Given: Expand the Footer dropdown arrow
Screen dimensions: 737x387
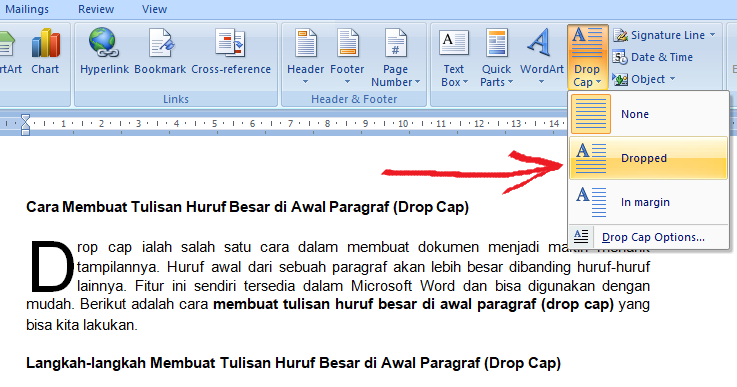Looking at the screenshot, I should (347, 82).
